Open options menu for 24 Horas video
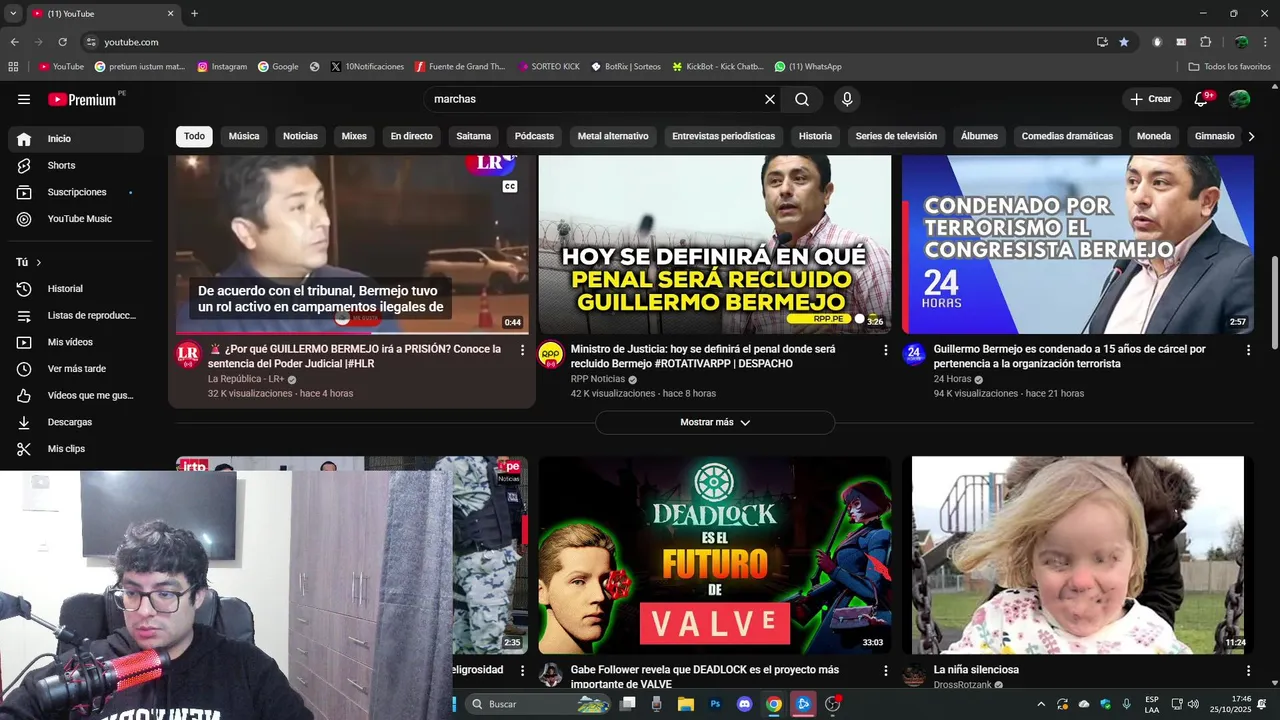Viewport: 1280px width, 720px height. point(1248,350)
